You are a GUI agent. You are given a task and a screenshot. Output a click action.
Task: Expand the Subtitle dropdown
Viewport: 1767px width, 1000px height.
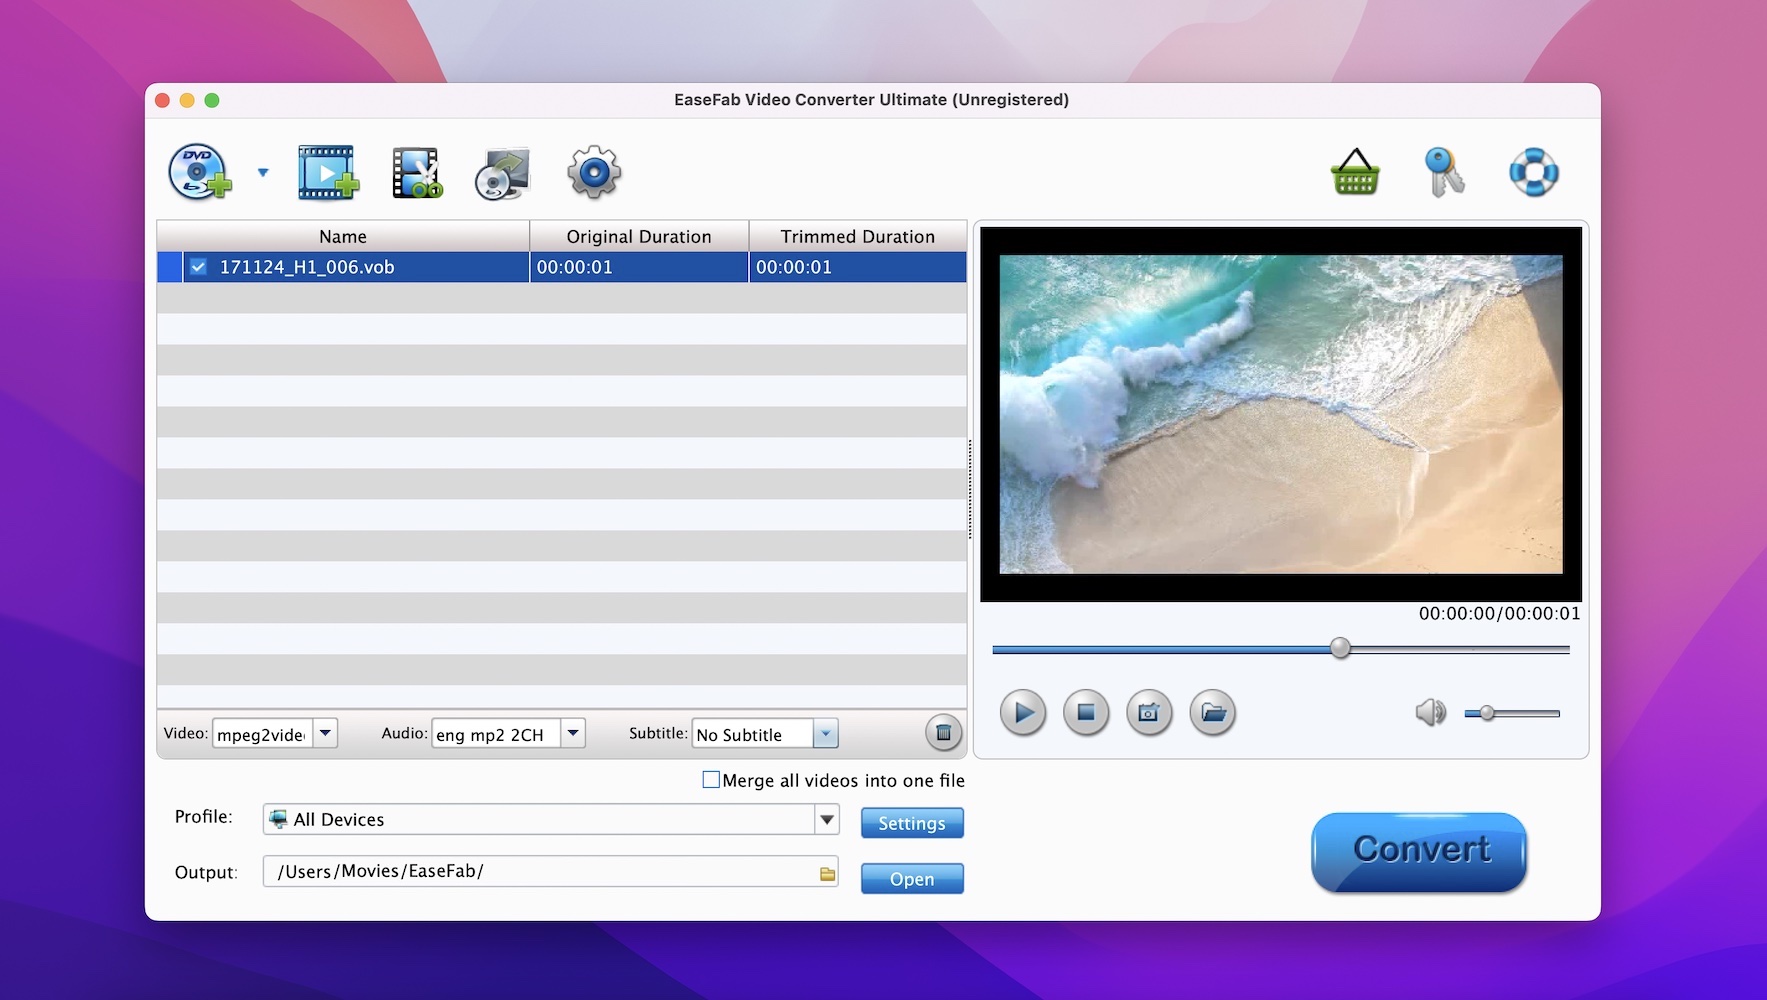(x=825, y=734)
